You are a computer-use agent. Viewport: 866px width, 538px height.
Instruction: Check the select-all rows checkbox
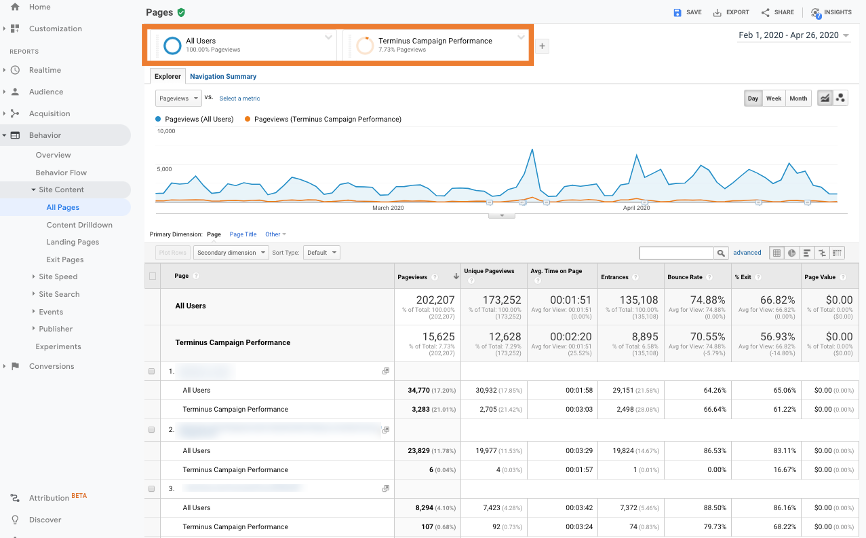pyautogui.click(x=152, y=276)
